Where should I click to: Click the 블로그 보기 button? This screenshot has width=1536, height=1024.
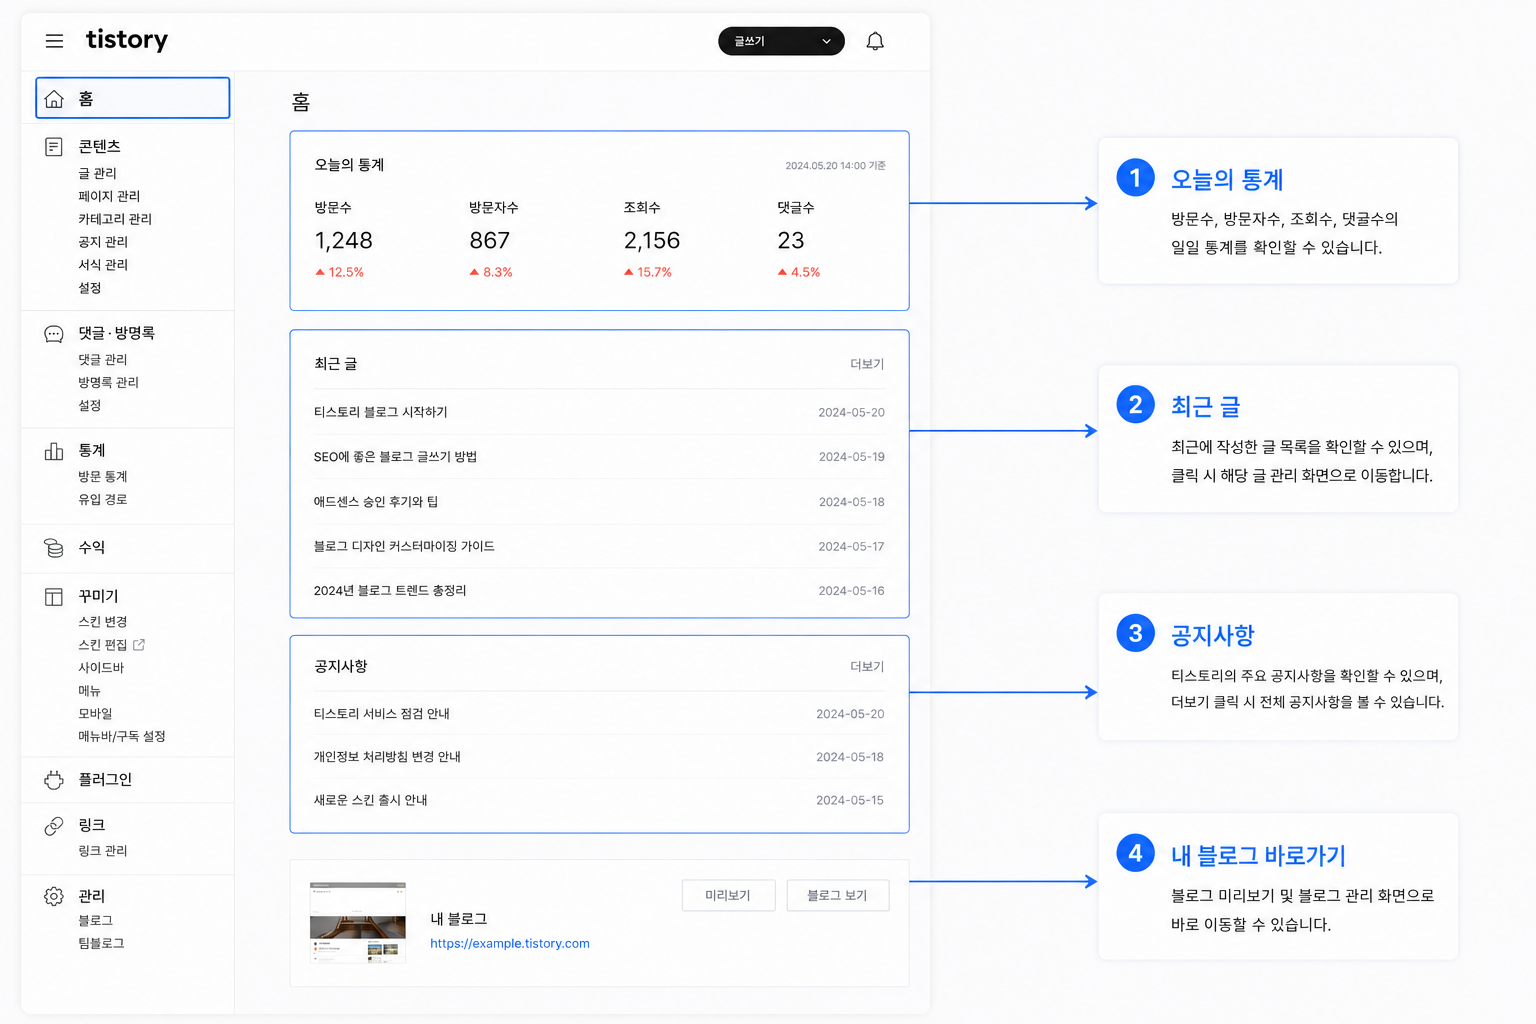(837, 895)
